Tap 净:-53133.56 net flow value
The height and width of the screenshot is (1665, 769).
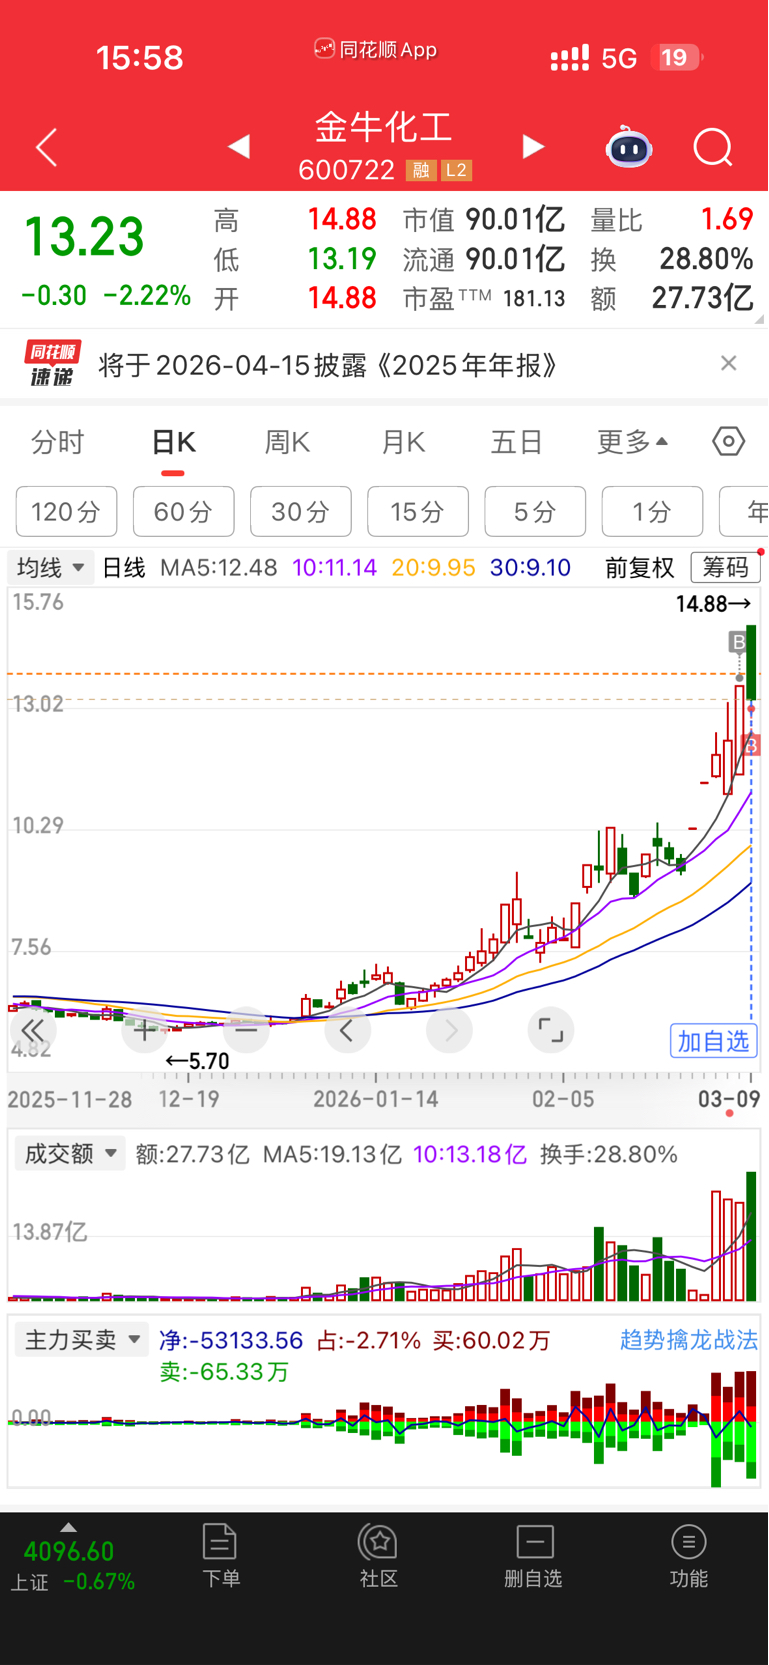click(231, 1340)
